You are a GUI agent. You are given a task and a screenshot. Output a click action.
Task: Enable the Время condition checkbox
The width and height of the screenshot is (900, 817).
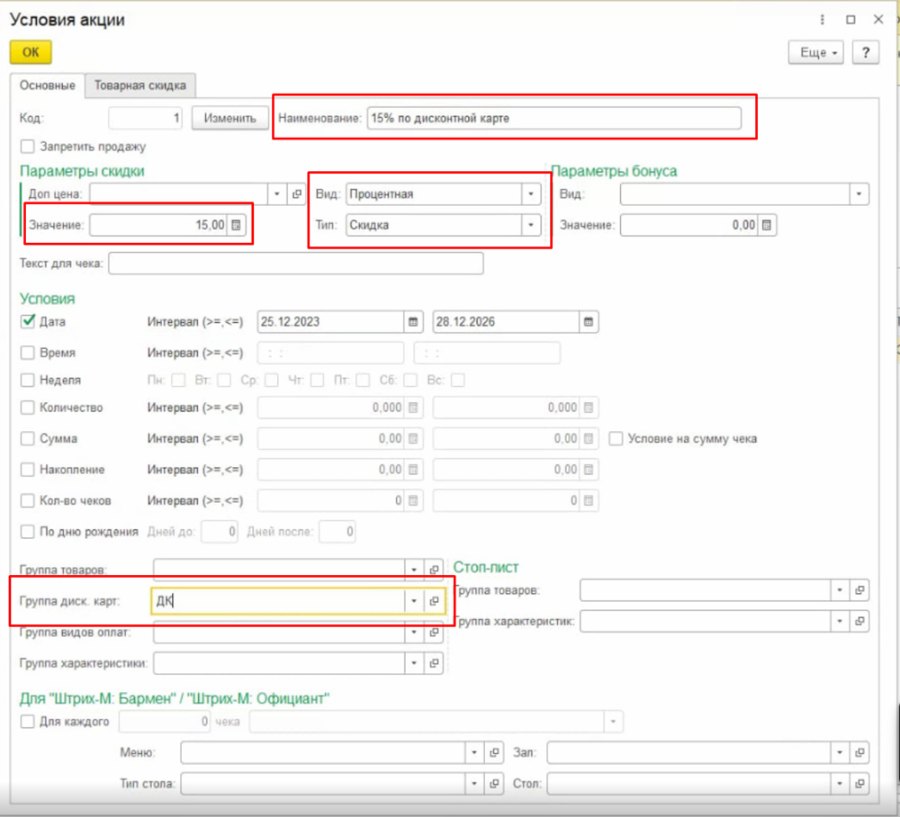tap(27, 353)
